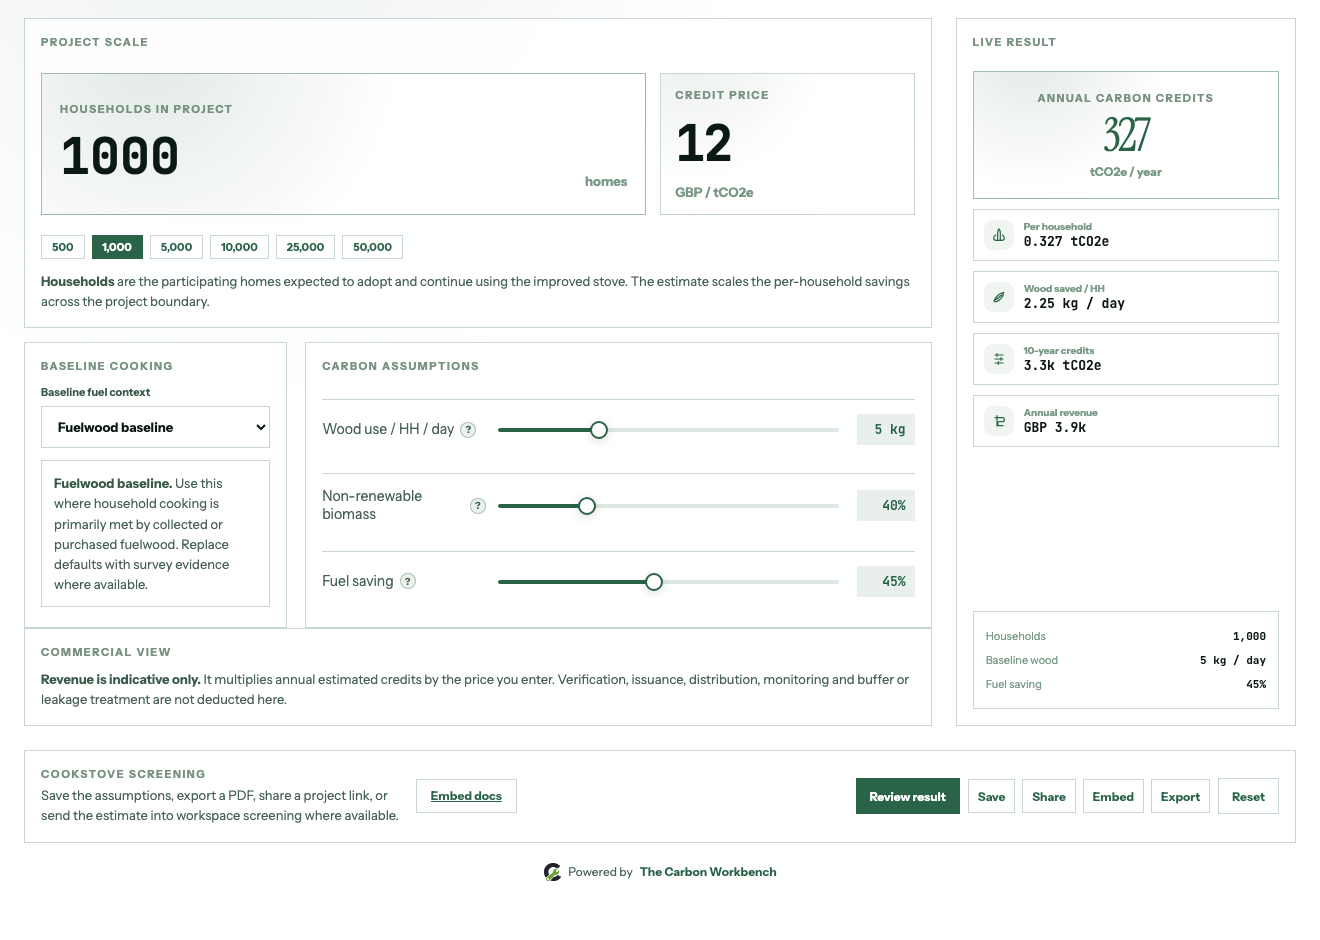Click the Reset button

point(1248,797)
